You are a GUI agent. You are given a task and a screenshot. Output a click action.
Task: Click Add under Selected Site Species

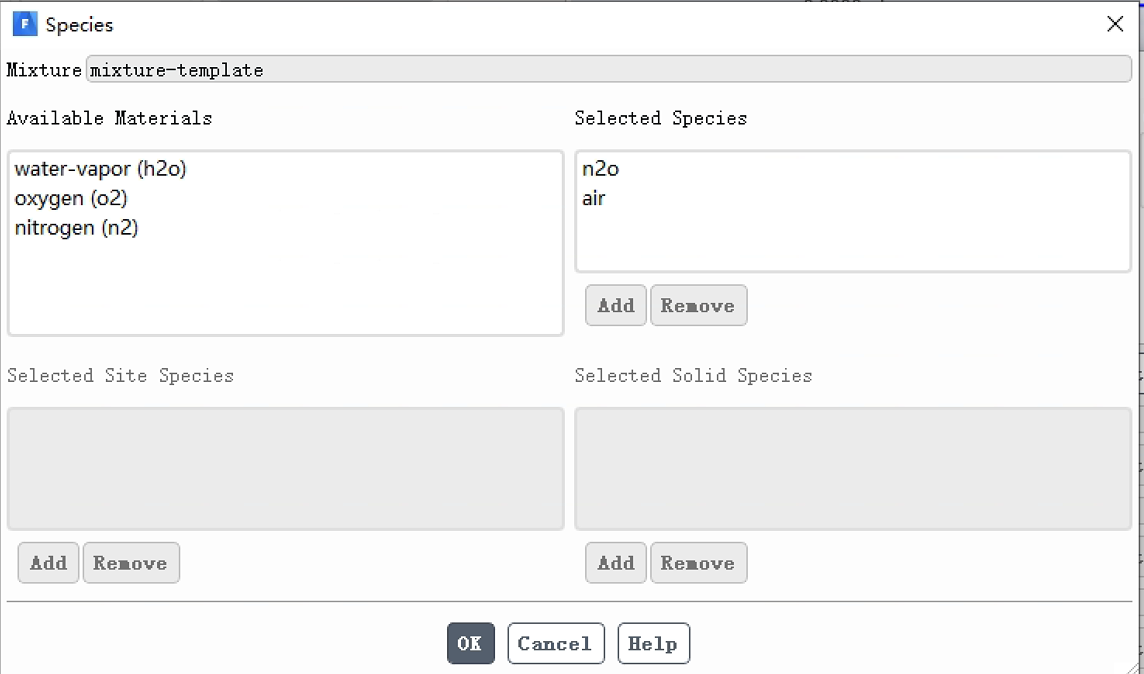(48, 562)
